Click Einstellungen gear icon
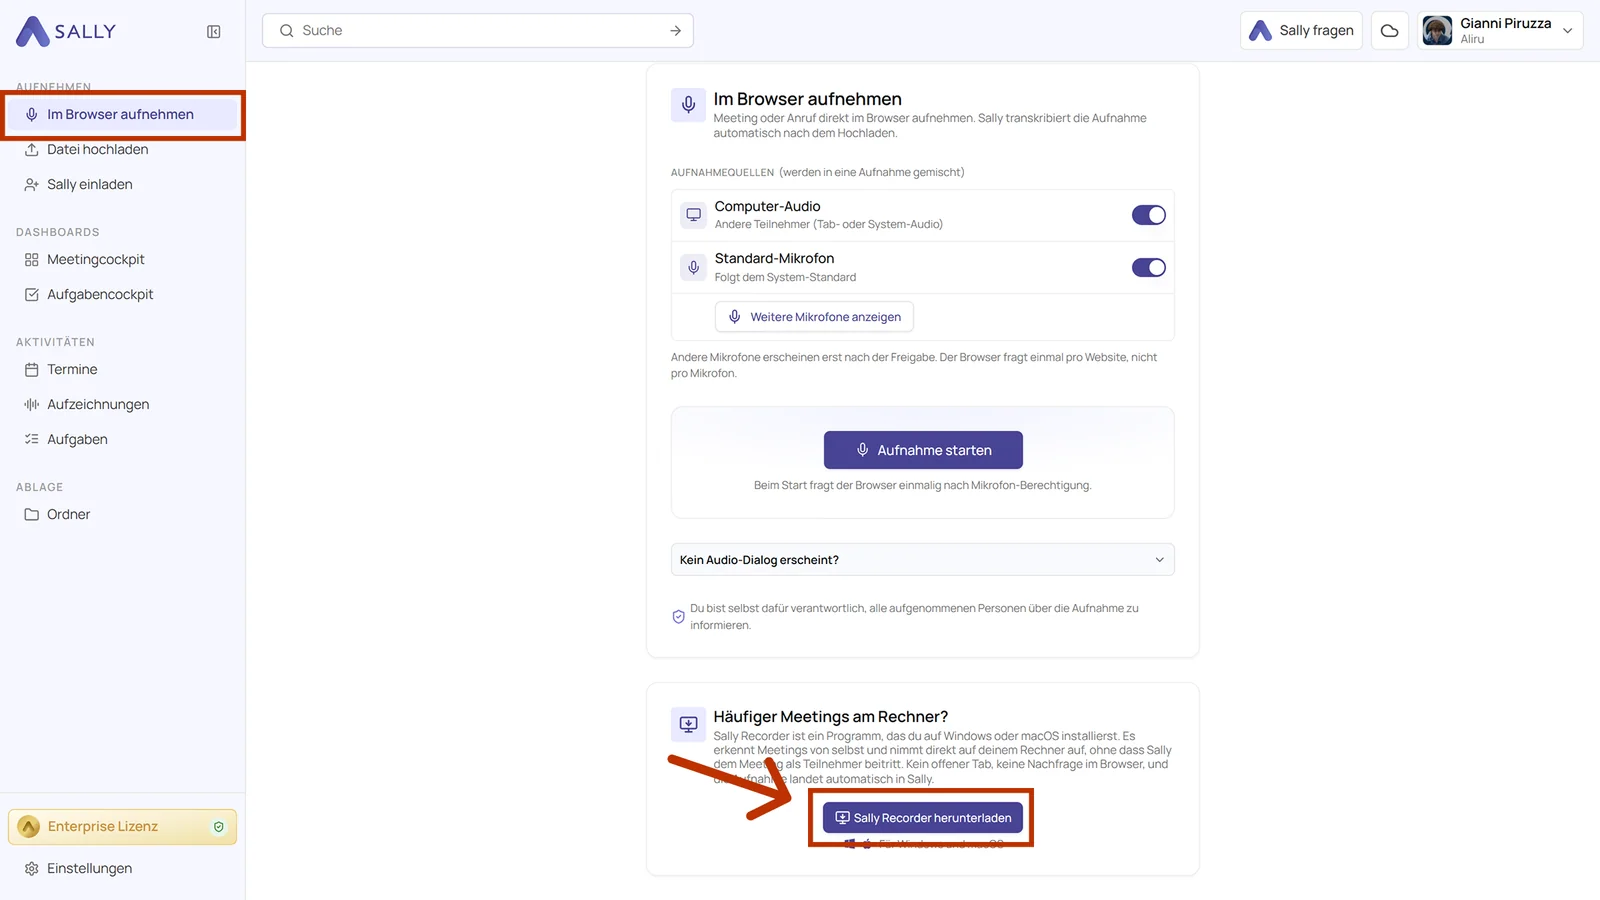Viewport: 1600px width, 900px height. [x=32, y=869]
